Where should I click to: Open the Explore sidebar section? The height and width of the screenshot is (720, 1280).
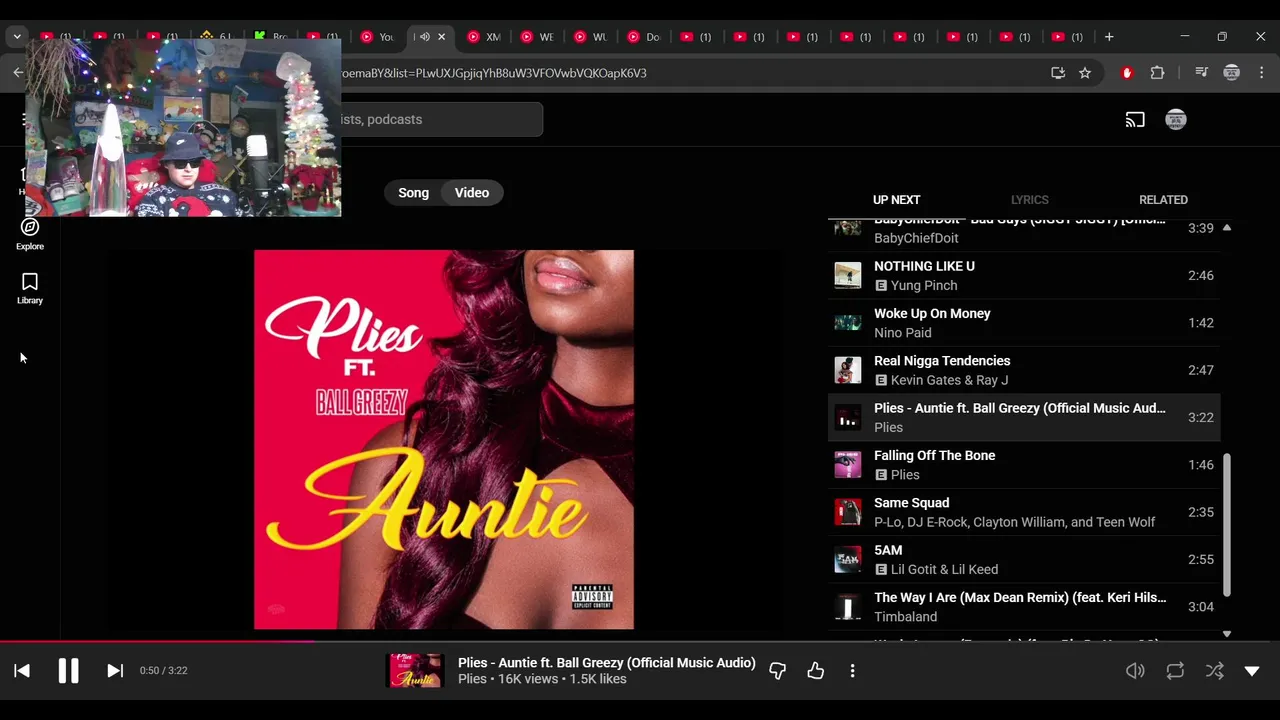pyautogui.click(x=30, y=234)
